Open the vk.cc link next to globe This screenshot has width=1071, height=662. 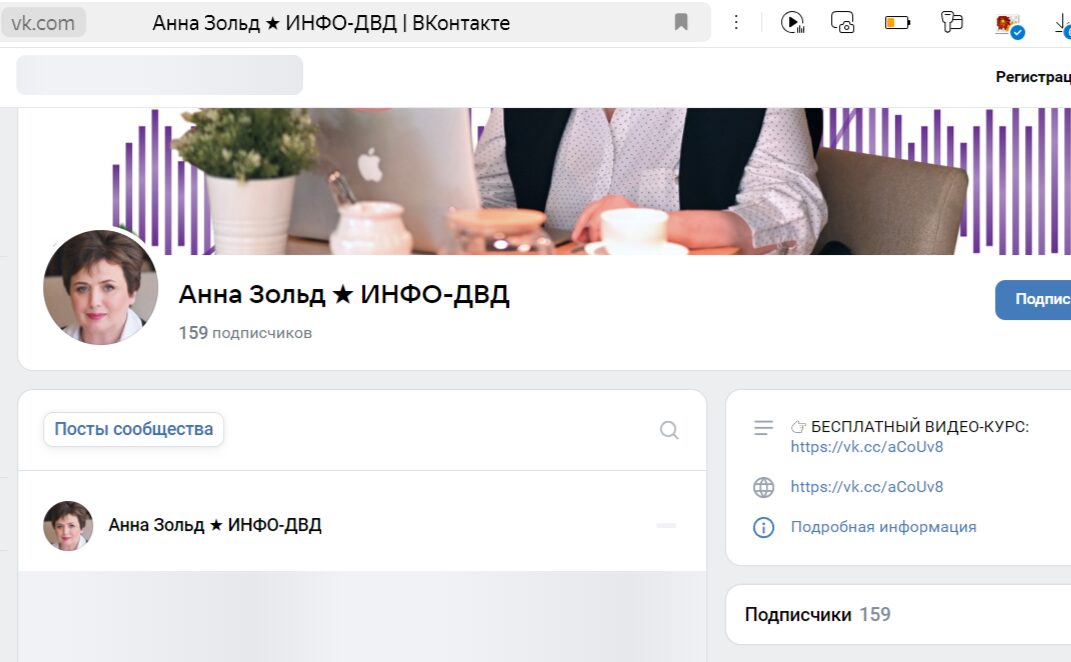pyautogui.click(x=867, y=487)
